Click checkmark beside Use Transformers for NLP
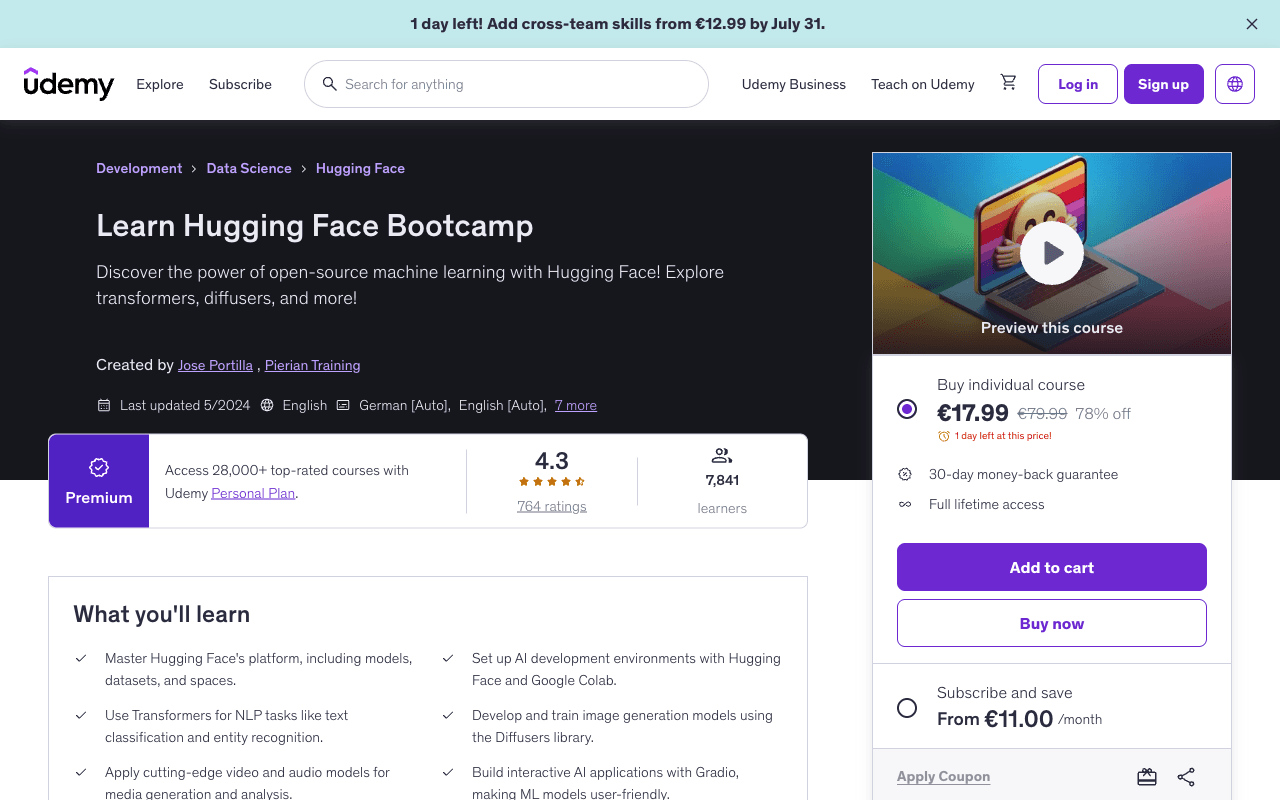Image resolution: width=1280 pixels, height=800 pixels. coord(80,715)
